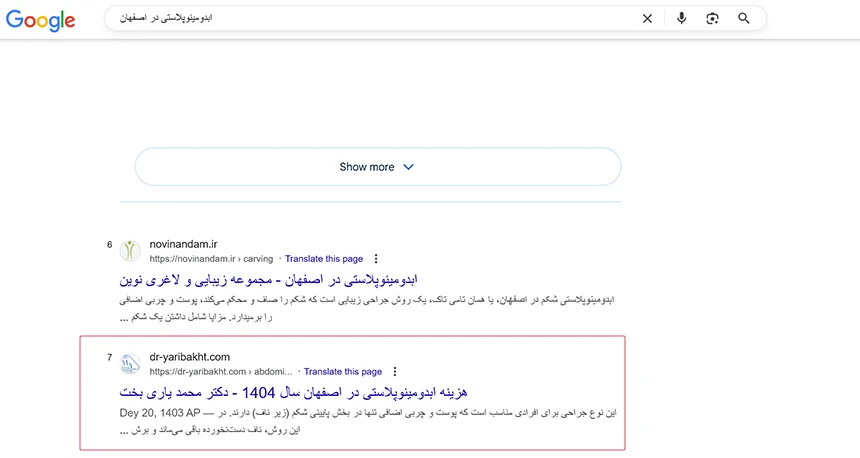Open the novinandam.ir result title link
Image resolution: width=860 pixels, height=458 pixels.
click(268, 279)
